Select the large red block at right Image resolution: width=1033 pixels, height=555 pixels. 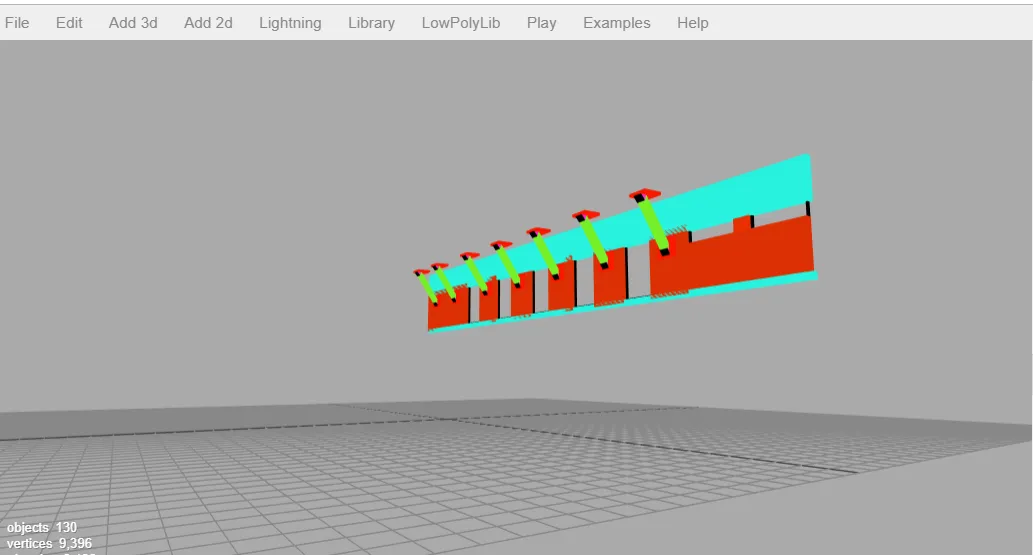(x=751, y=254)
